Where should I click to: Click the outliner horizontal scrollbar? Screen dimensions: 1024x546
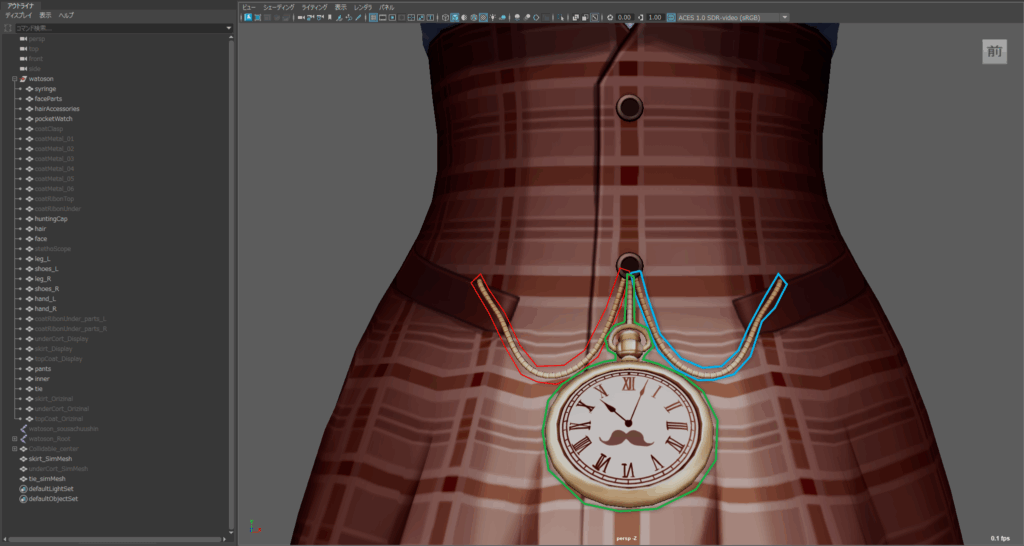tap(115, 540)
